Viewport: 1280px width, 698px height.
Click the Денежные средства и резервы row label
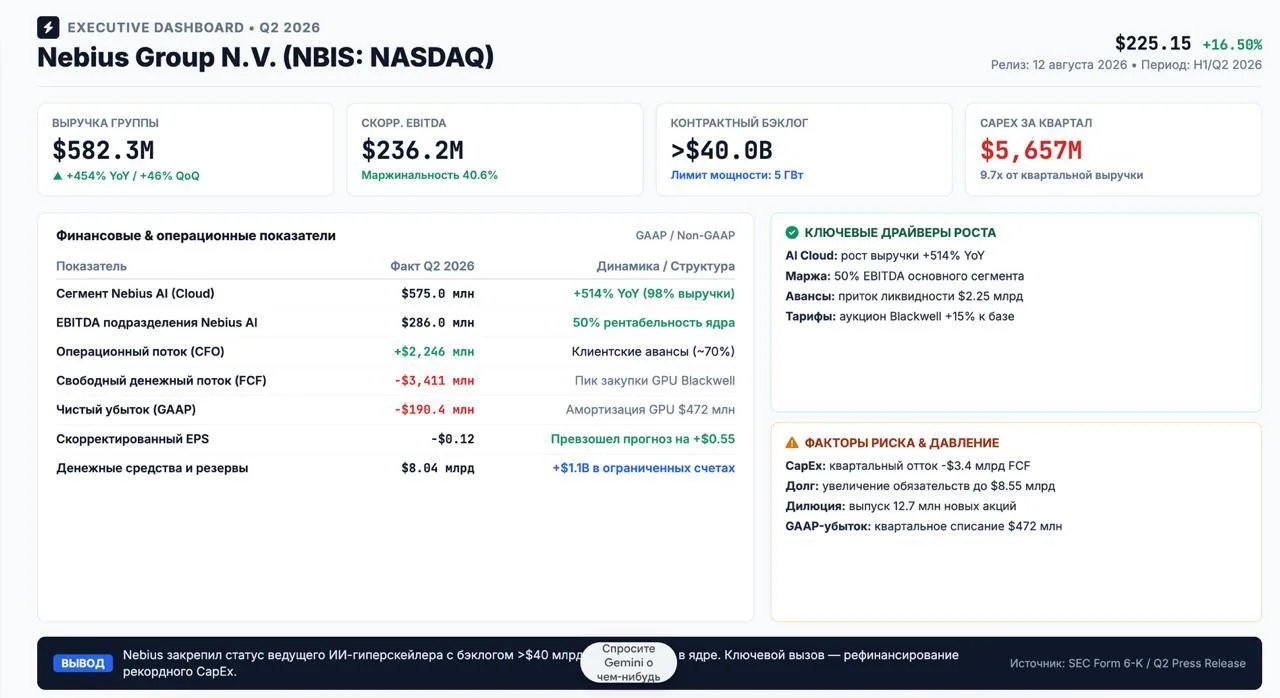152,468
